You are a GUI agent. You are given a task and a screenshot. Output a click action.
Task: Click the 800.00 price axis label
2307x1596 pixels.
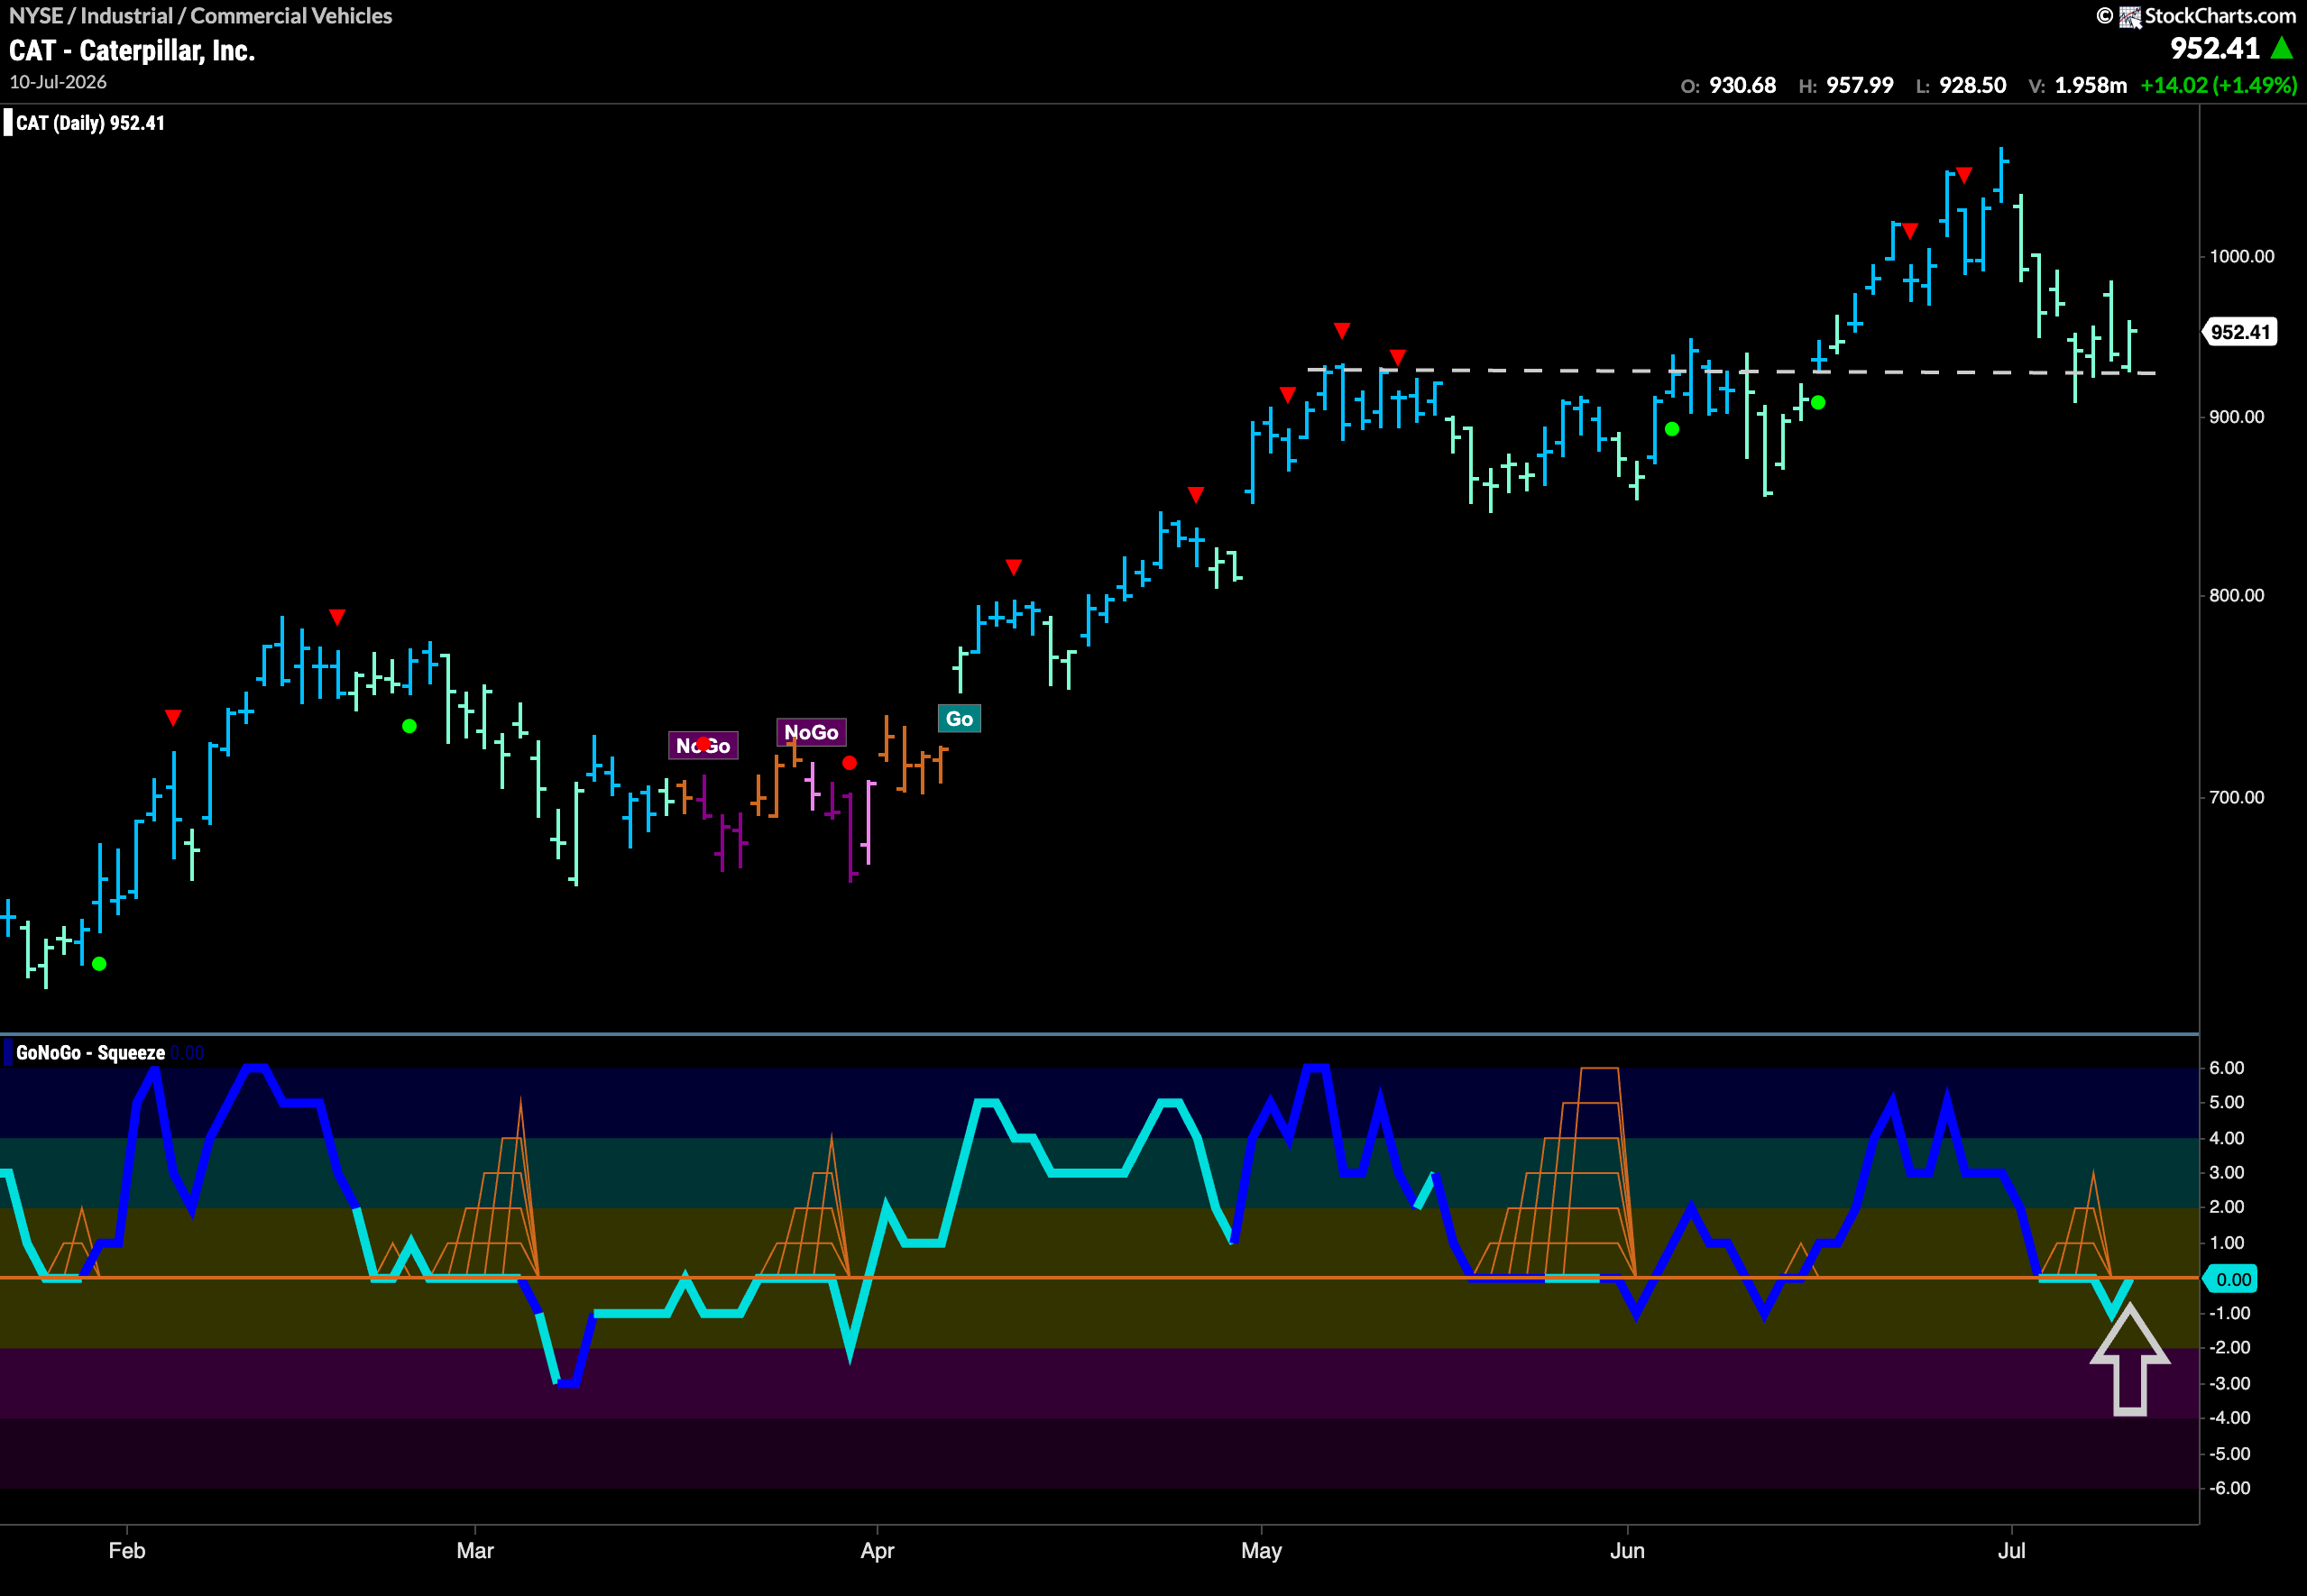[x=2237, y=595]
